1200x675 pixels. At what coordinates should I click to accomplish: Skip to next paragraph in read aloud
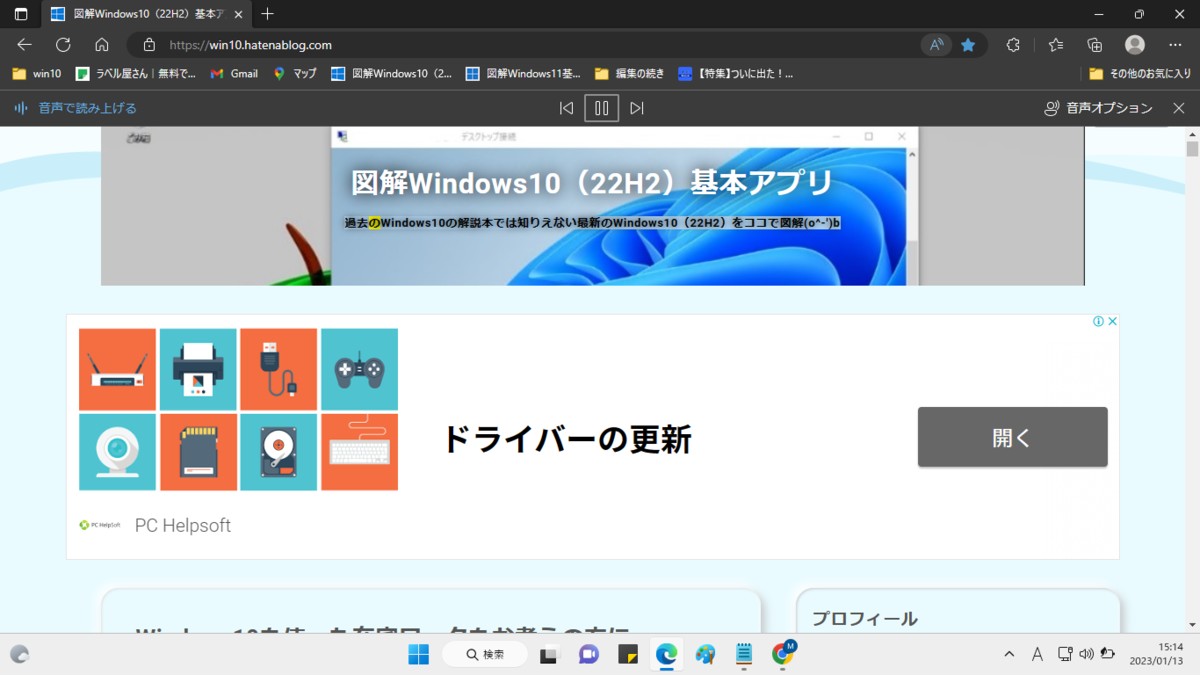[637, 108]
